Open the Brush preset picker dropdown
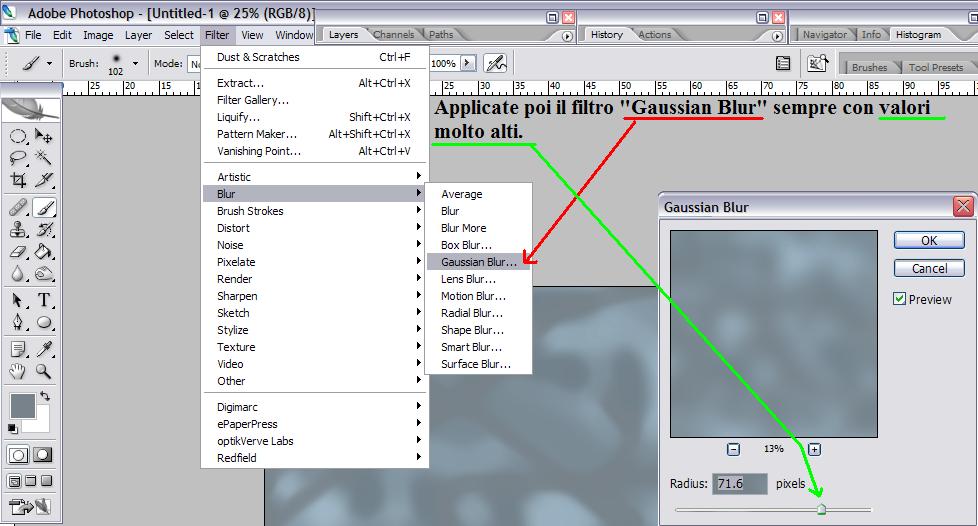The height and width of the screenshot is (526, 978). click(x=135, y=63)
